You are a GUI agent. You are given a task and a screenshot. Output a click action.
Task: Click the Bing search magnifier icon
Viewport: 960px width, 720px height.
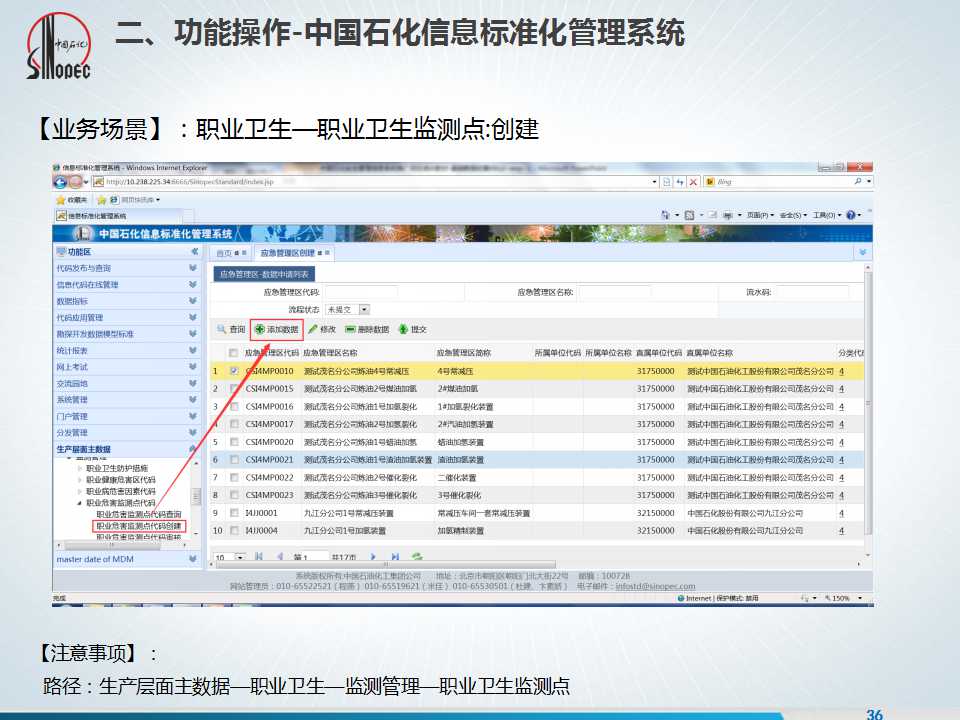click(x=858, y=181)
